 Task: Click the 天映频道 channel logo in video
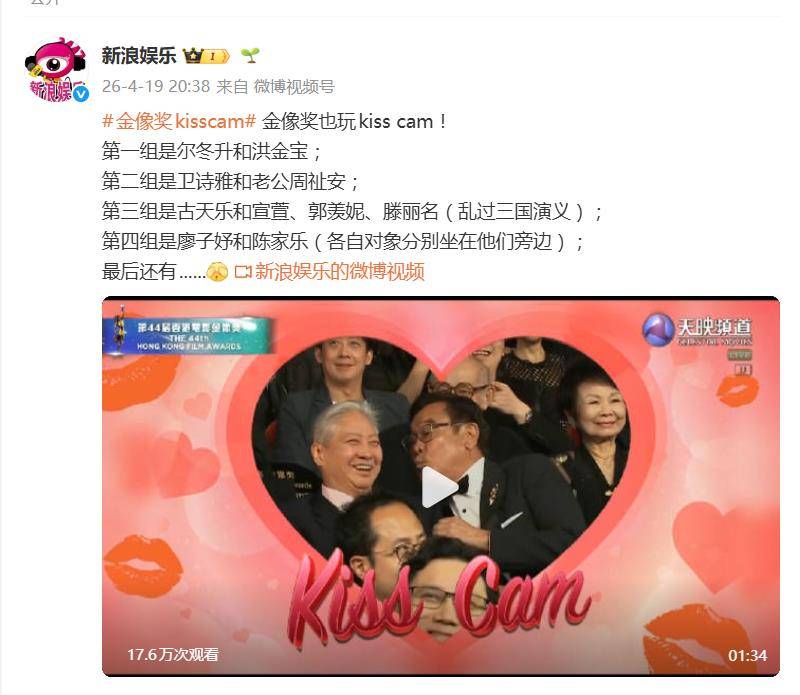[x=697, y=329]
